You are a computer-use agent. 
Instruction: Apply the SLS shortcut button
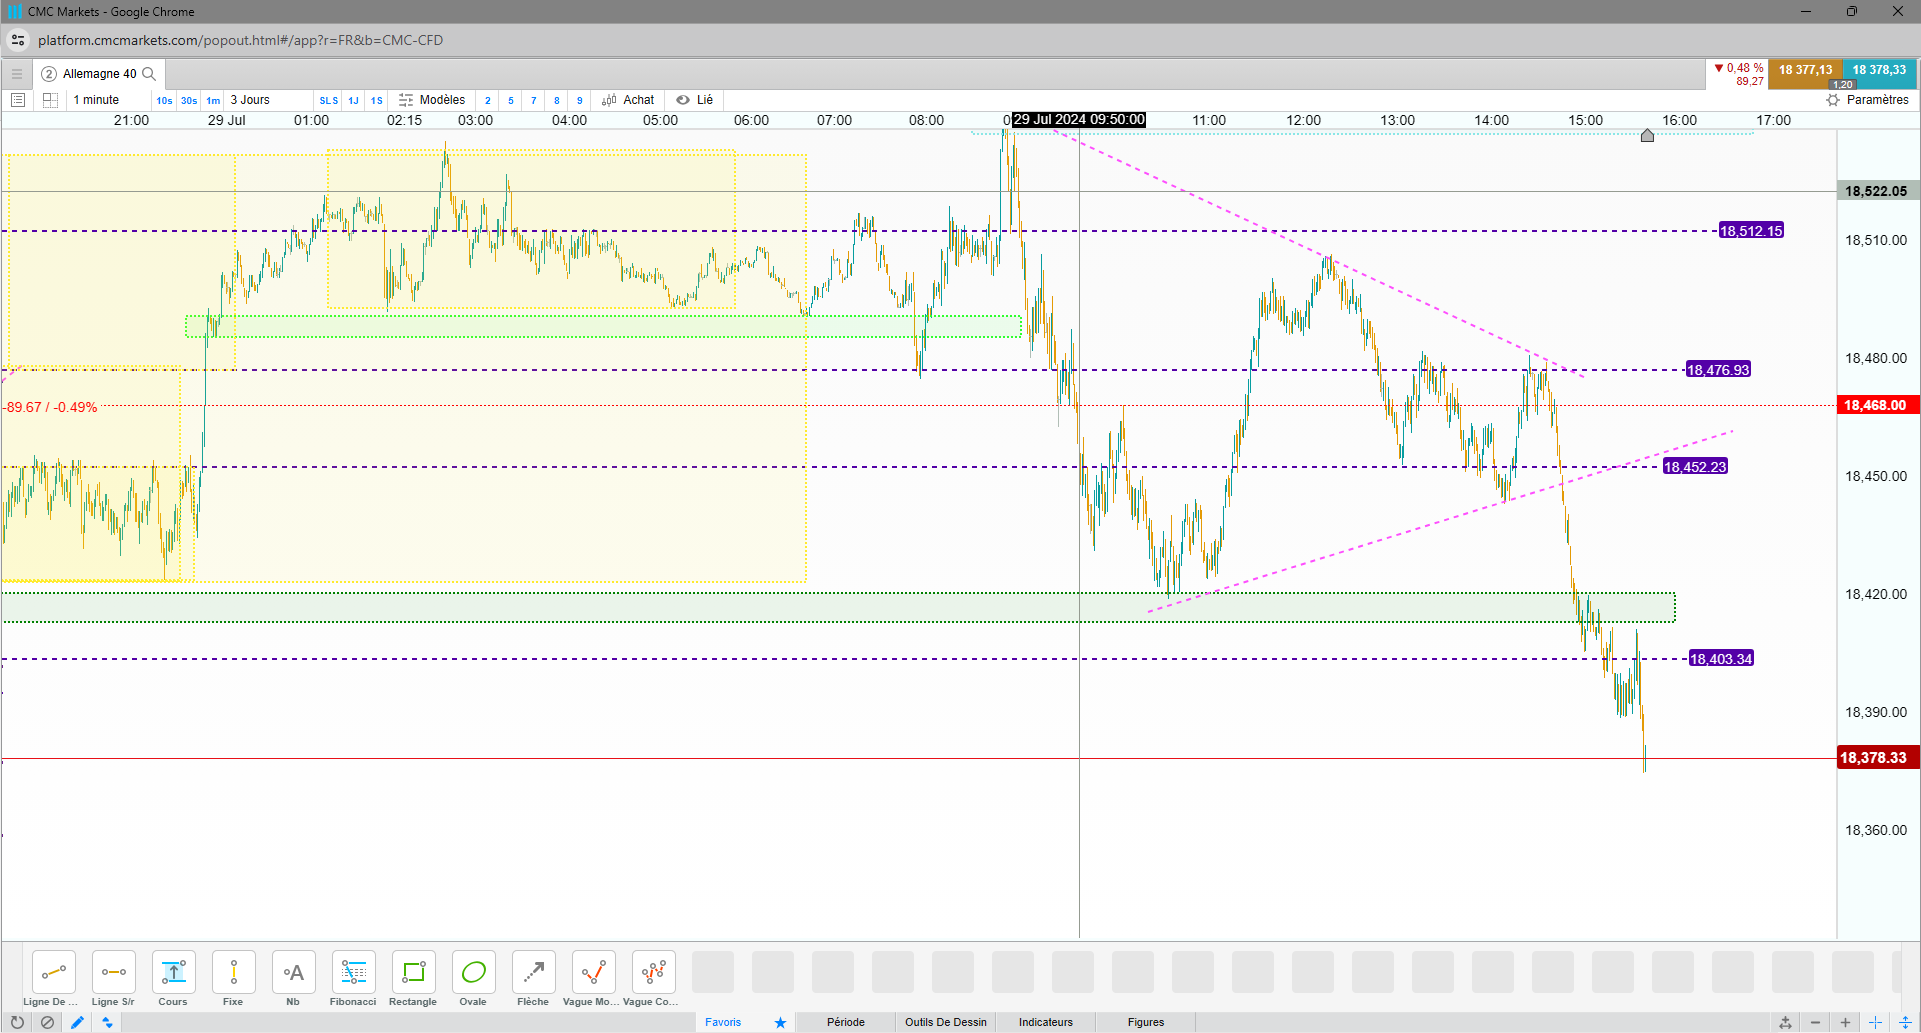pyautogui.click(x=329, y=100)
